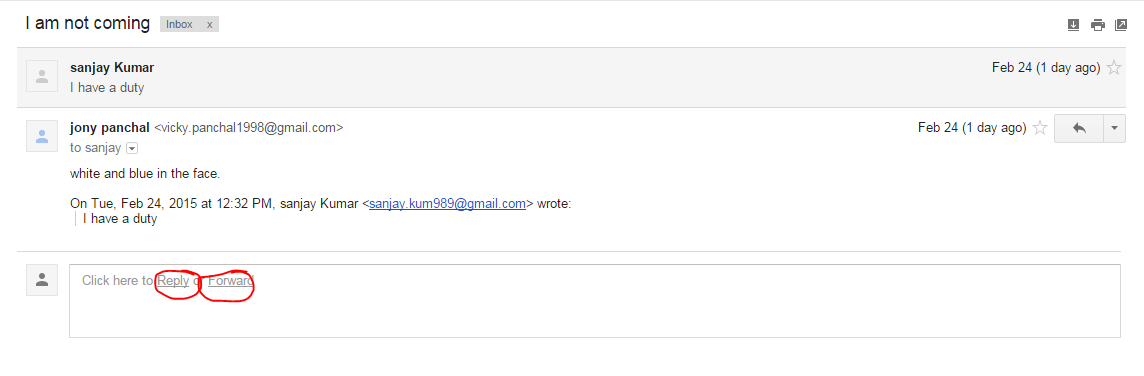Click sanjay Kumar's profile avatar
1144x376 pixels.
(x=42, y=76)
